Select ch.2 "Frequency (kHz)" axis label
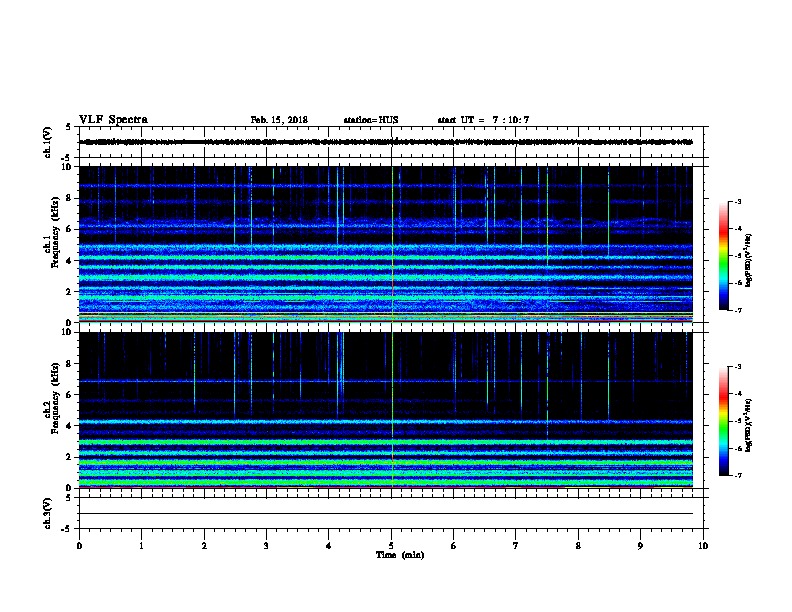The height and width of the screenshot is (612, 792). (x=55, y=398)
